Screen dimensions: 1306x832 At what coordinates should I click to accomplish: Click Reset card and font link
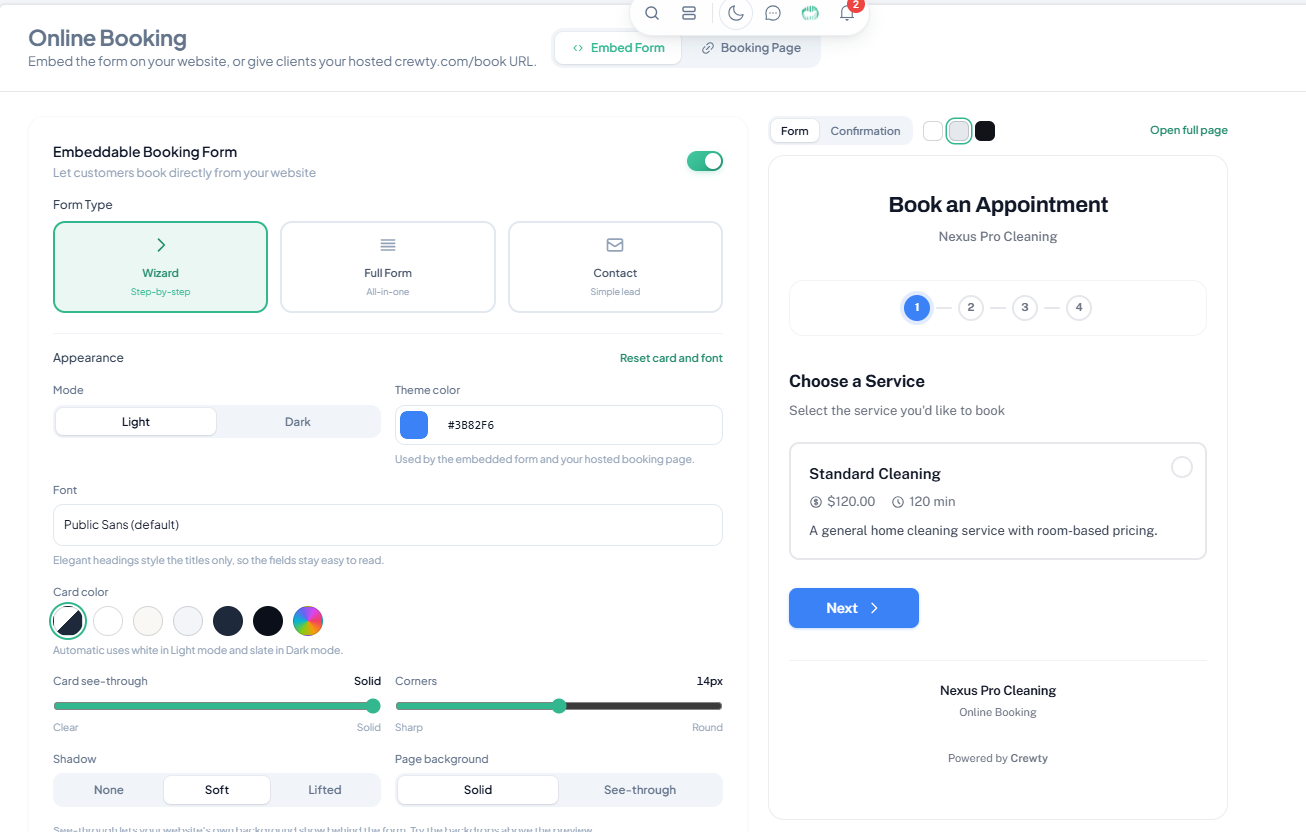point(671,358)
